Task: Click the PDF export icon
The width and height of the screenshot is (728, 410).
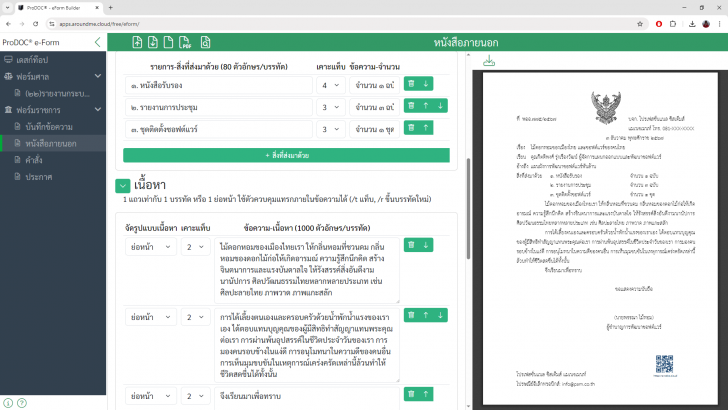Action: tap(185, 42)
